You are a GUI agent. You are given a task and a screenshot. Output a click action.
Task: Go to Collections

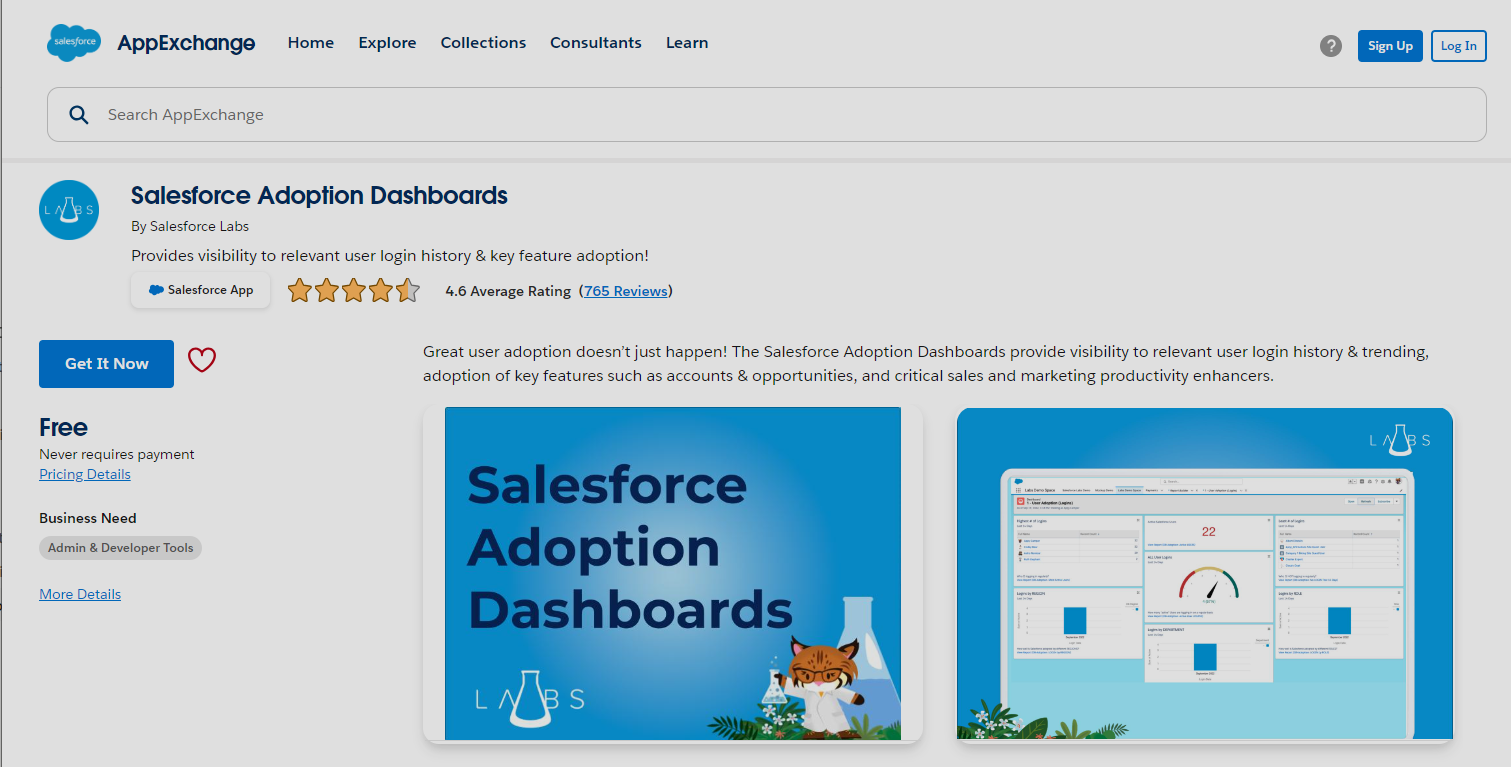tap(483, 43)
